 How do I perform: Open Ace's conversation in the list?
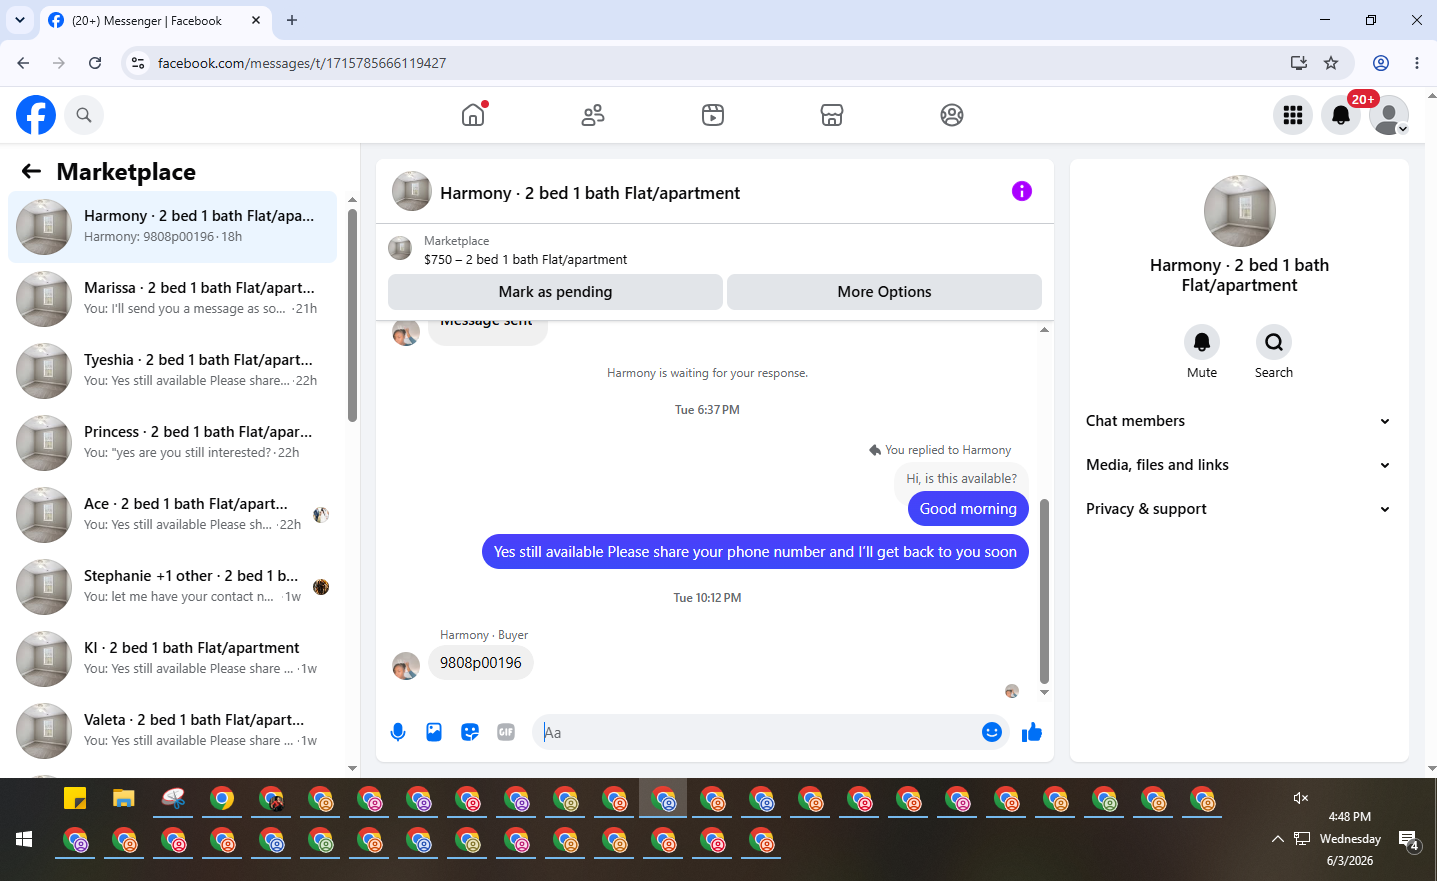[172, 515]
